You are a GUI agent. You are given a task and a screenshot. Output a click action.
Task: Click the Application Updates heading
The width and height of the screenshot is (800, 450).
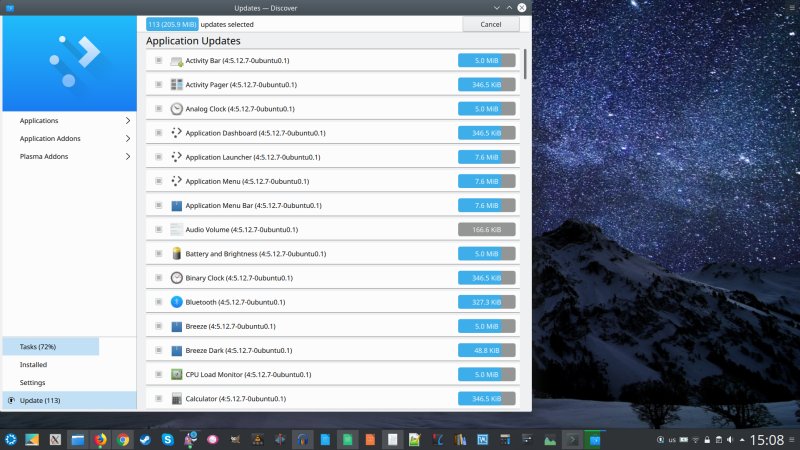point(193,41)
